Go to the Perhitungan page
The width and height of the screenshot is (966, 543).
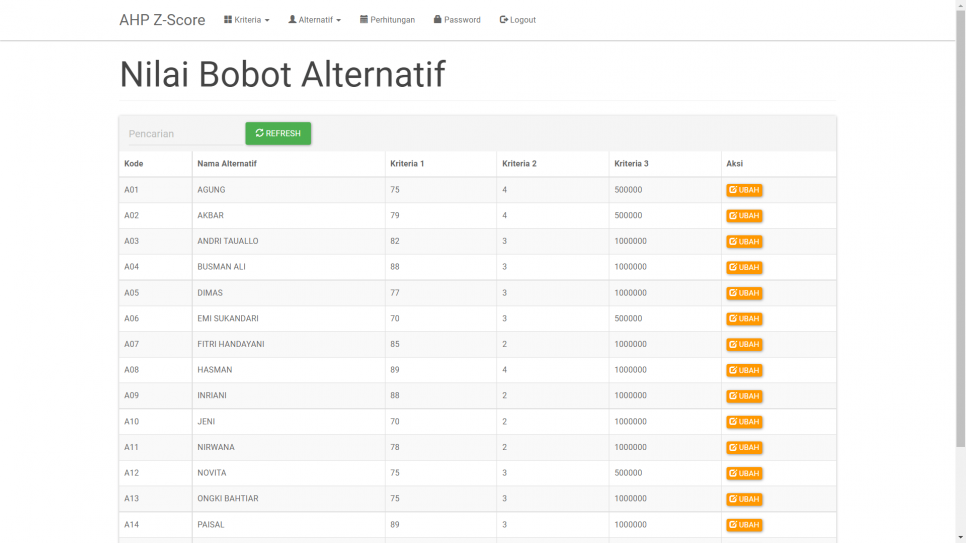pyautogui.click(x=388, y=20)
